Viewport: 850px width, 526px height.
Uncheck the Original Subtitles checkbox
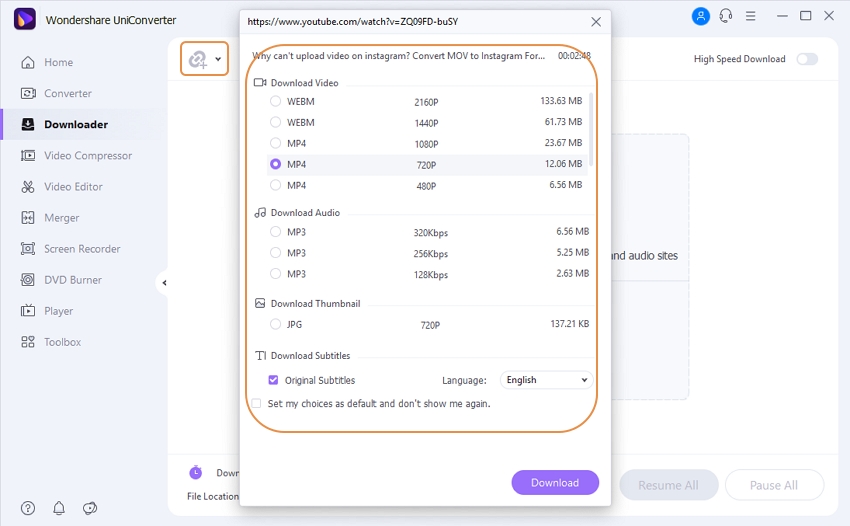coord(274,380)
